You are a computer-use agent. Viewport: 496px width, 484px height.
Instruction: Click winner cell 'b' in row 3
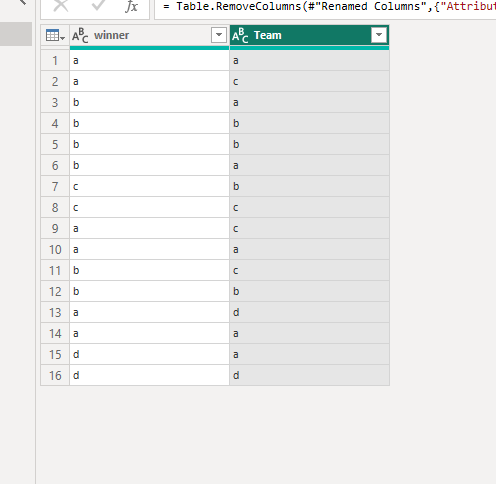[149, 103]
